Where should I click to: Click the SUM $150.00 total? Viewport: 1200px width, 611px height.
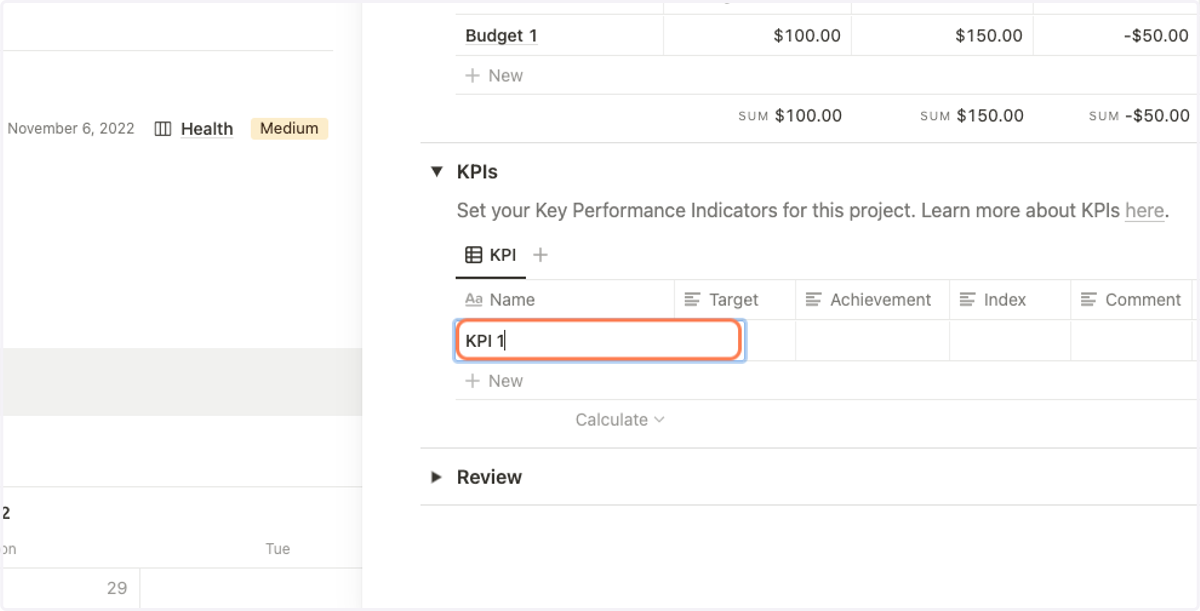[x=972, y=116]
